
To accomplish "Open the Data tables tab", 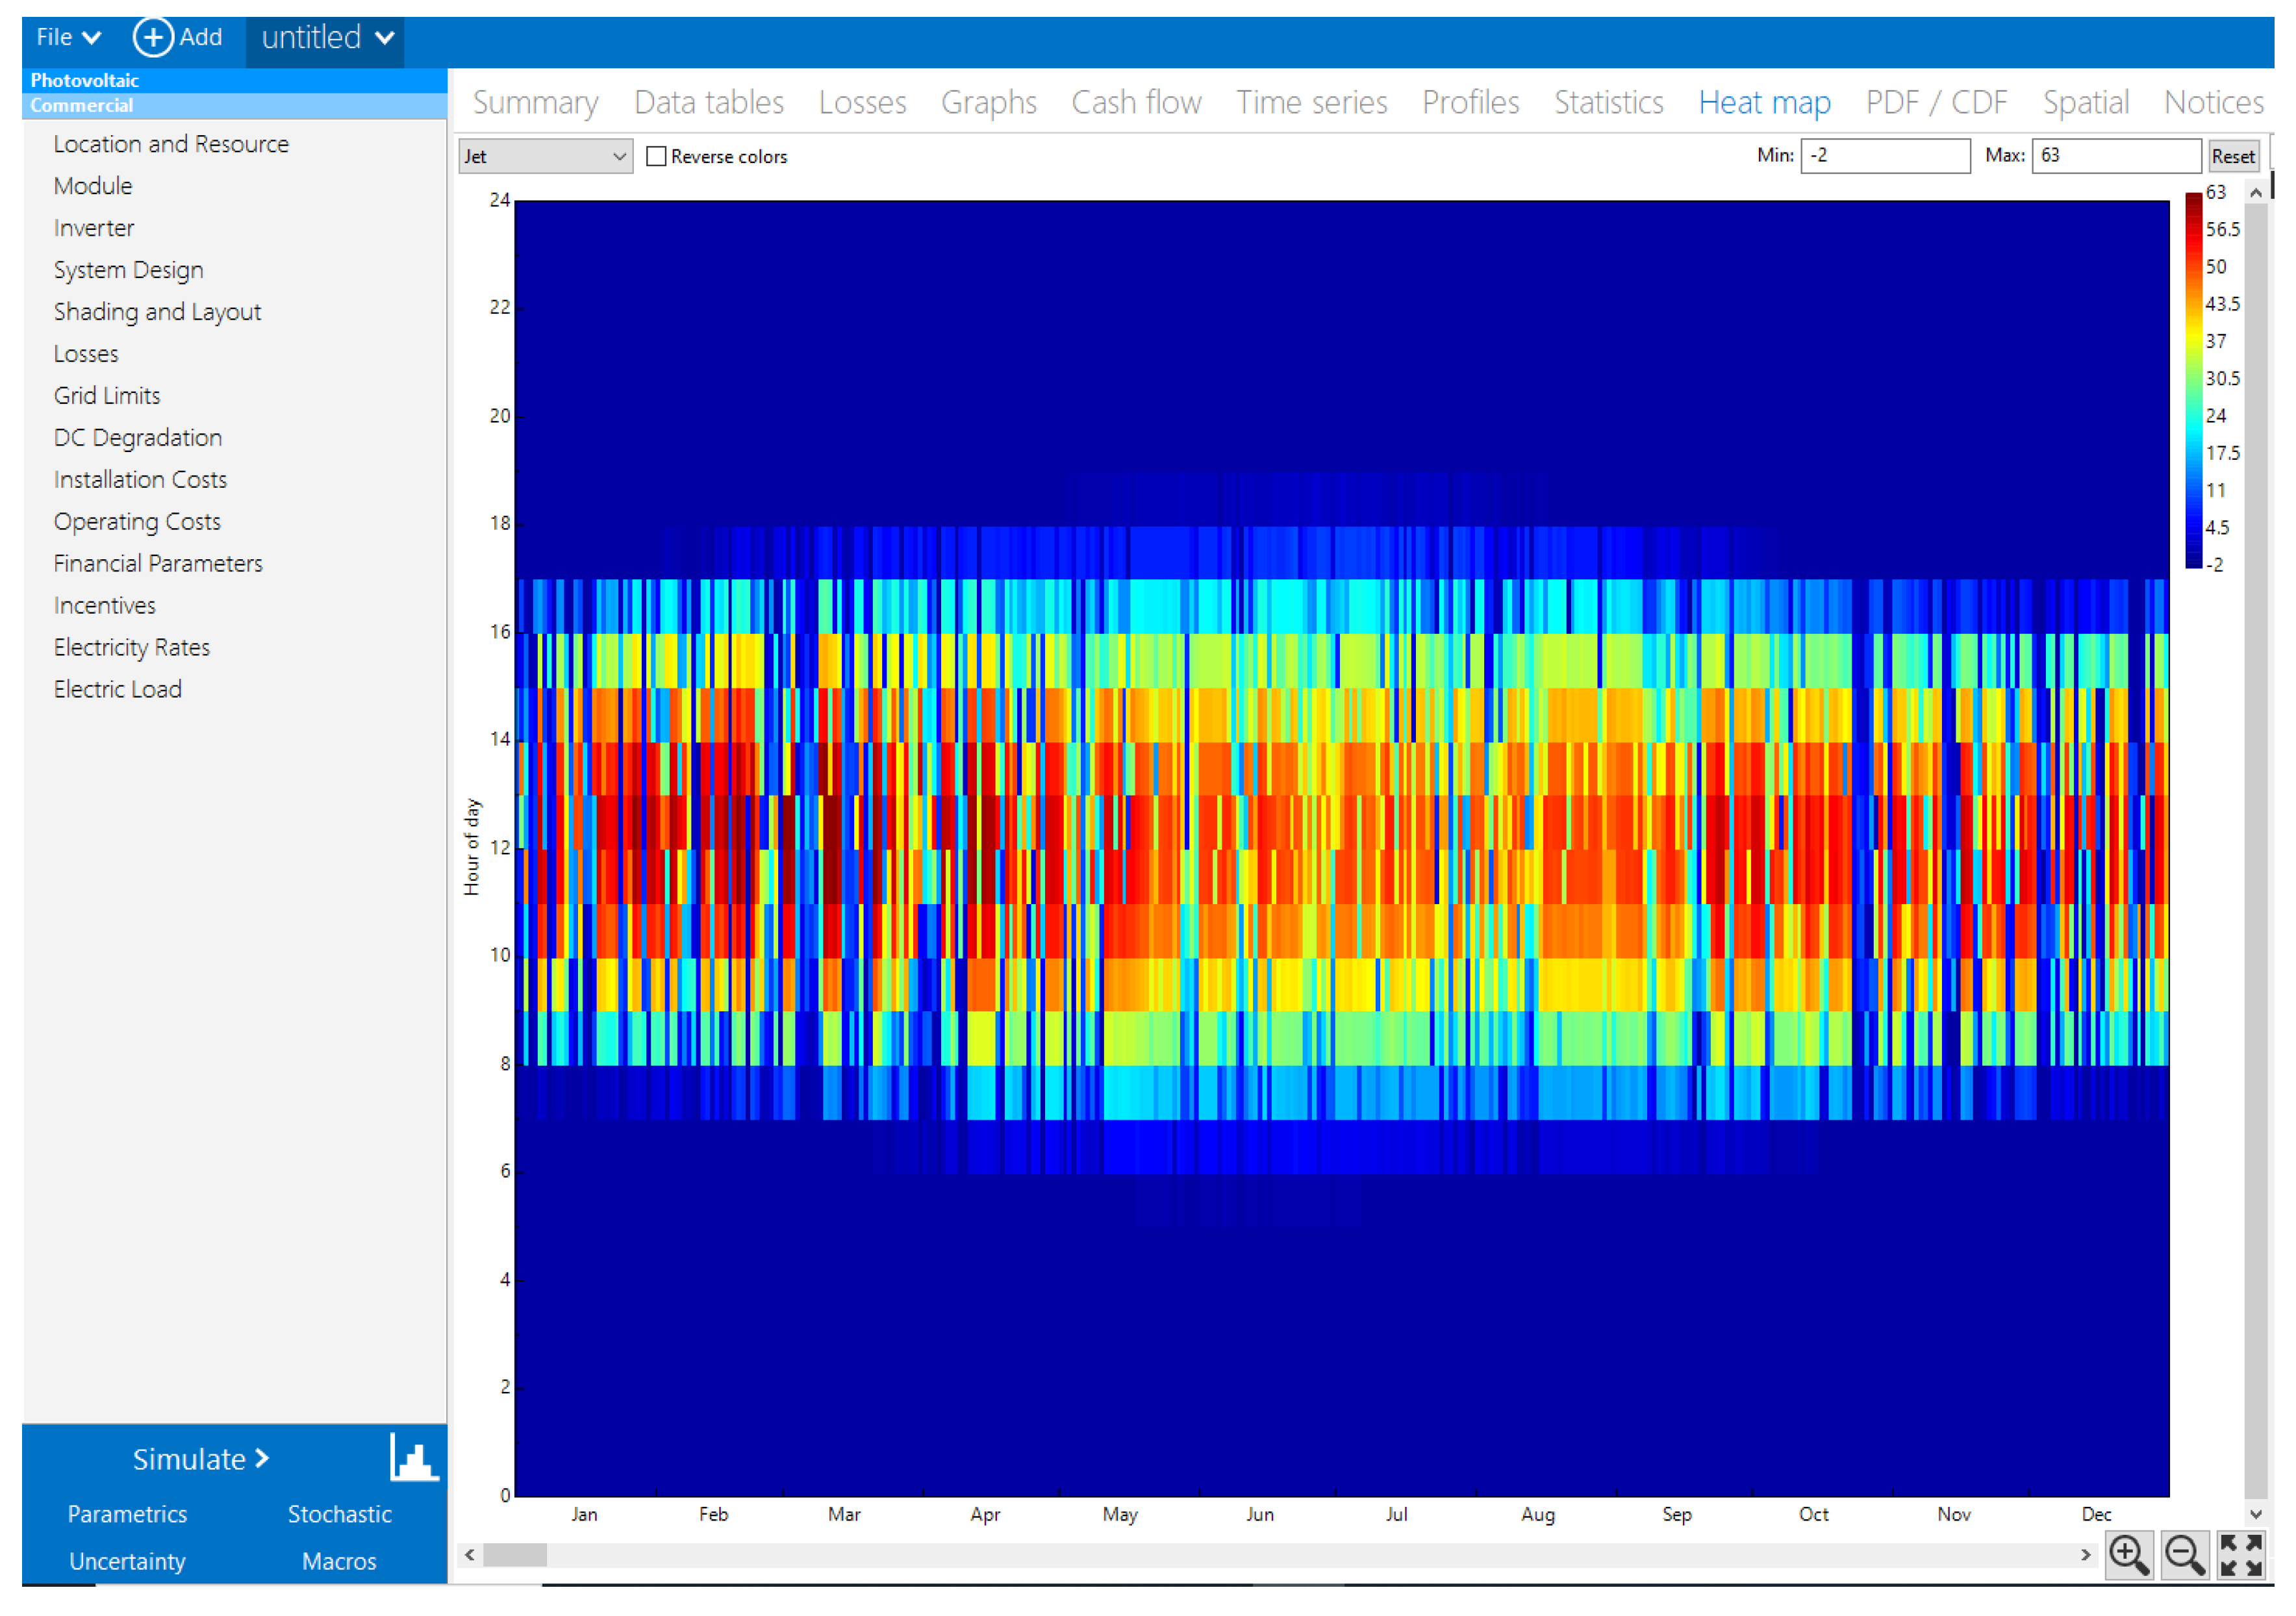I will tap(709, 103).
